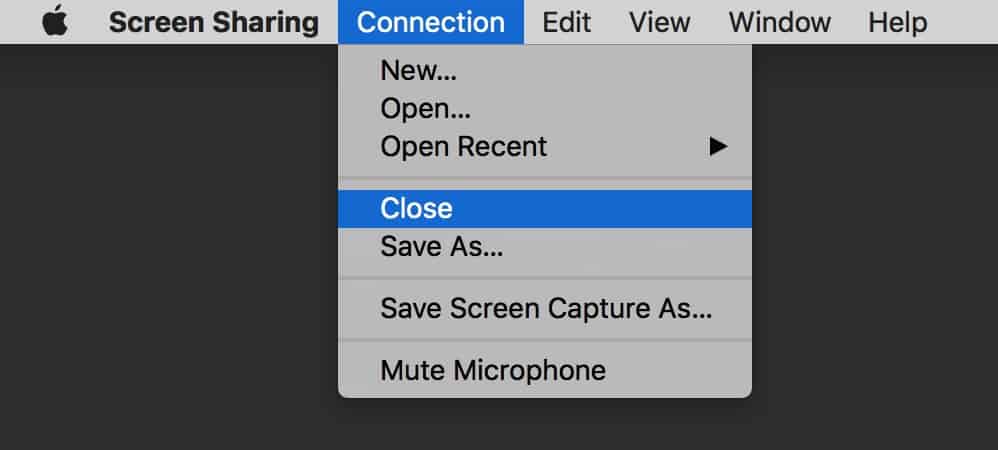Screen dimensions: 998x450
Task: Open the View menu
Action: click(659, 22)
